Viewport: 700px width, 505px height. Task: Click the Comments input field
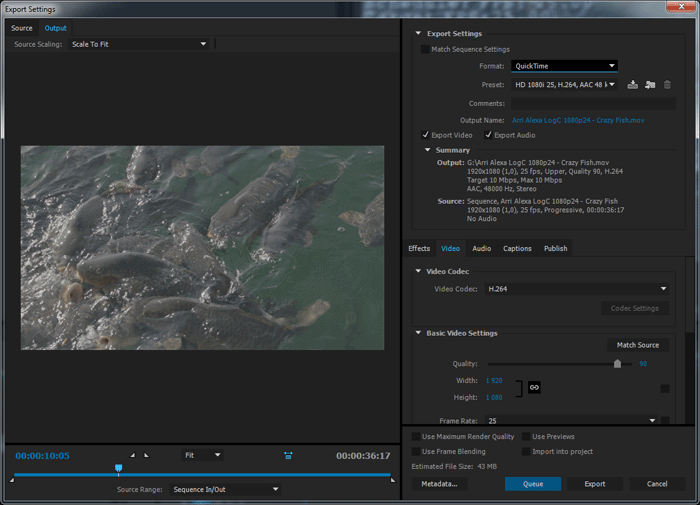[593, 103]
